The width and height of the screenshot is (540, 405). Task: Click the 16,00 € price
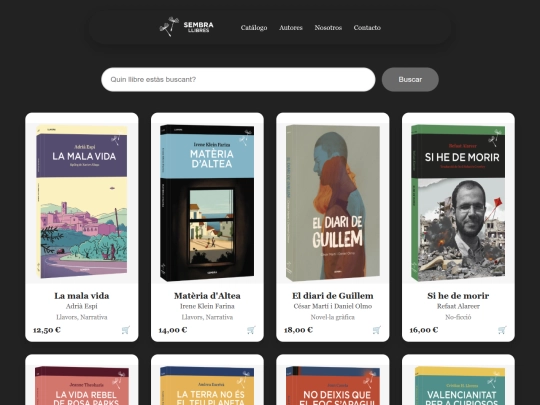coord(424,330)
